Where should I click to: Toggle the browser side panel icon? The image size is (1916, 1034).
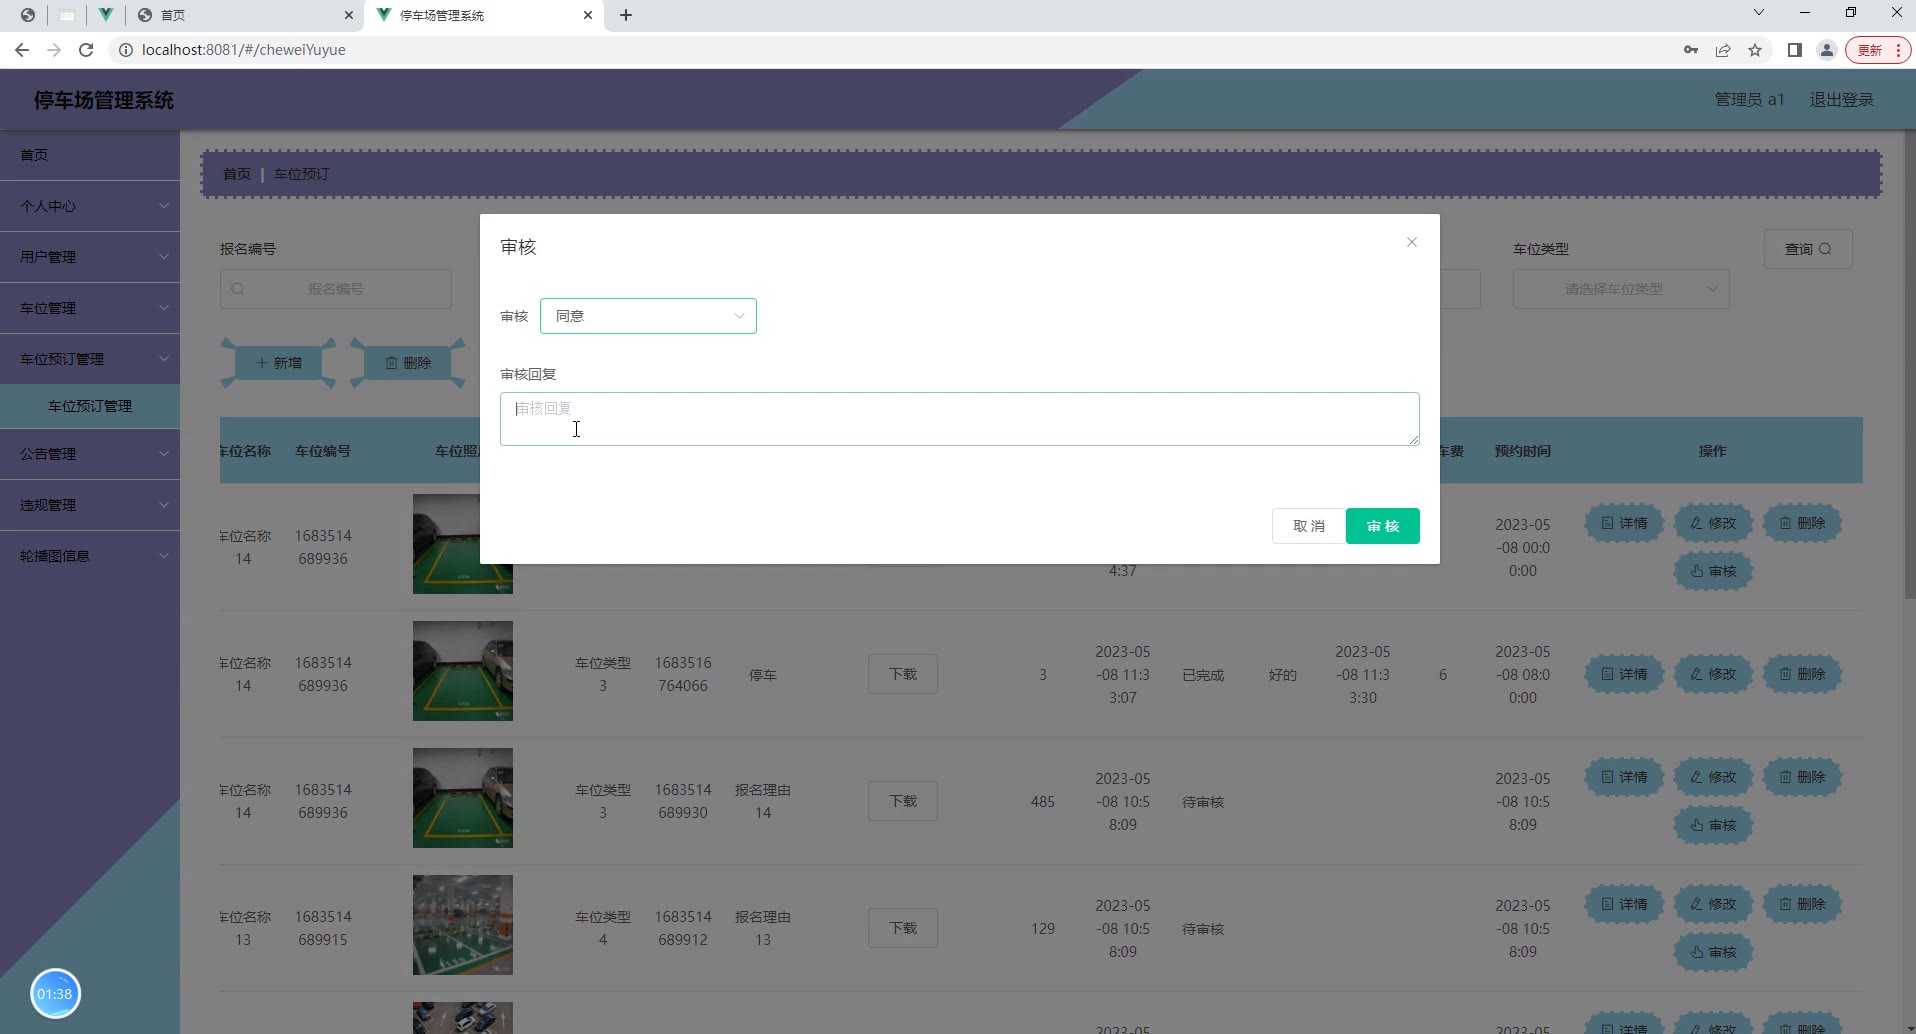[1795, 50]
